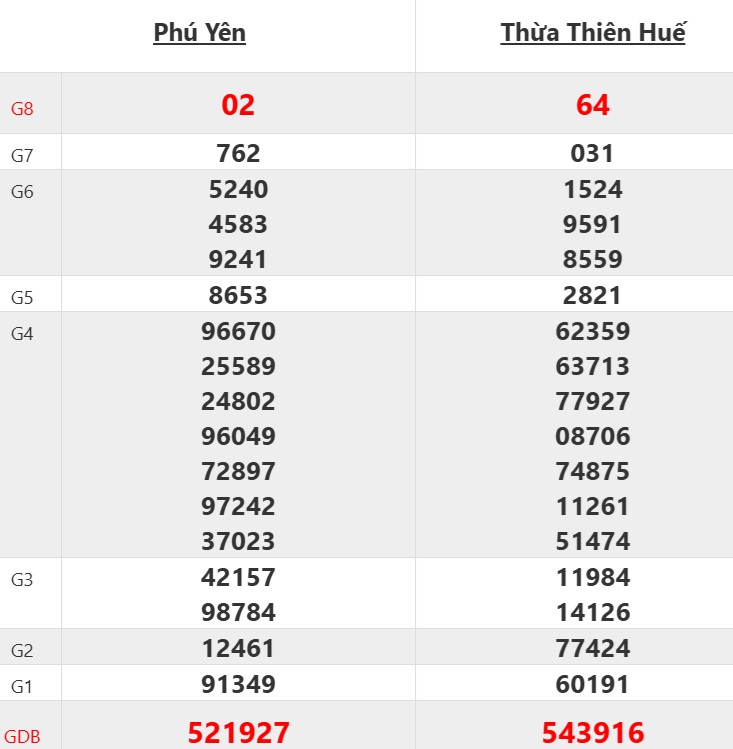Click the G8 prize row label

click(22, 109)
